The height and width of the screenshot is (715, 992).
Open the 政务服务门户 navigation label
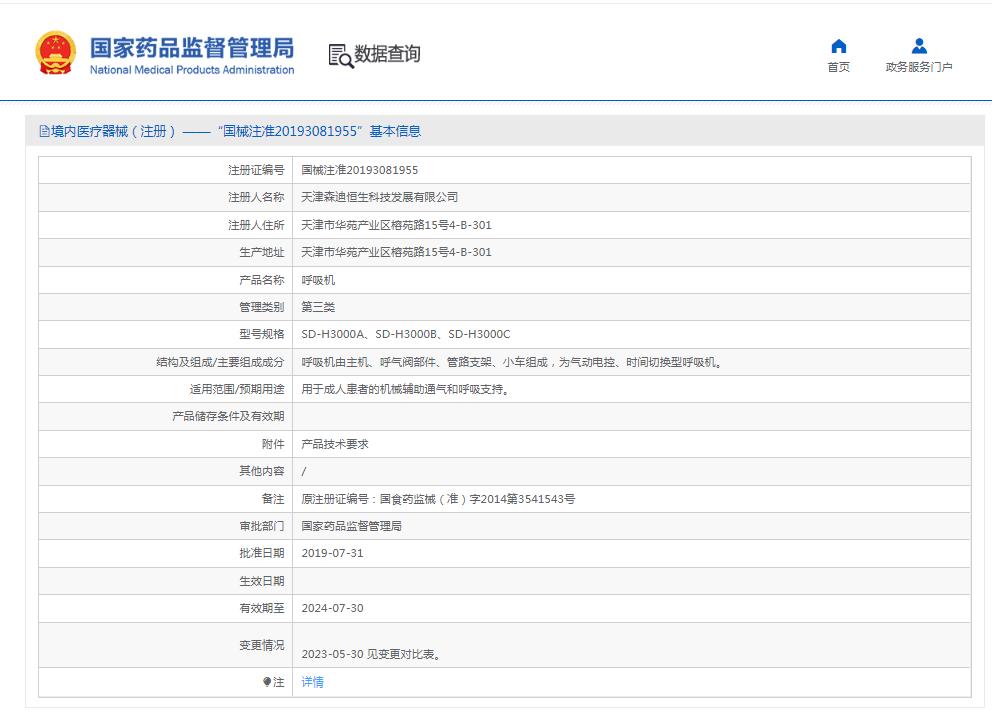pyautogui.click(x=919, y=67)
